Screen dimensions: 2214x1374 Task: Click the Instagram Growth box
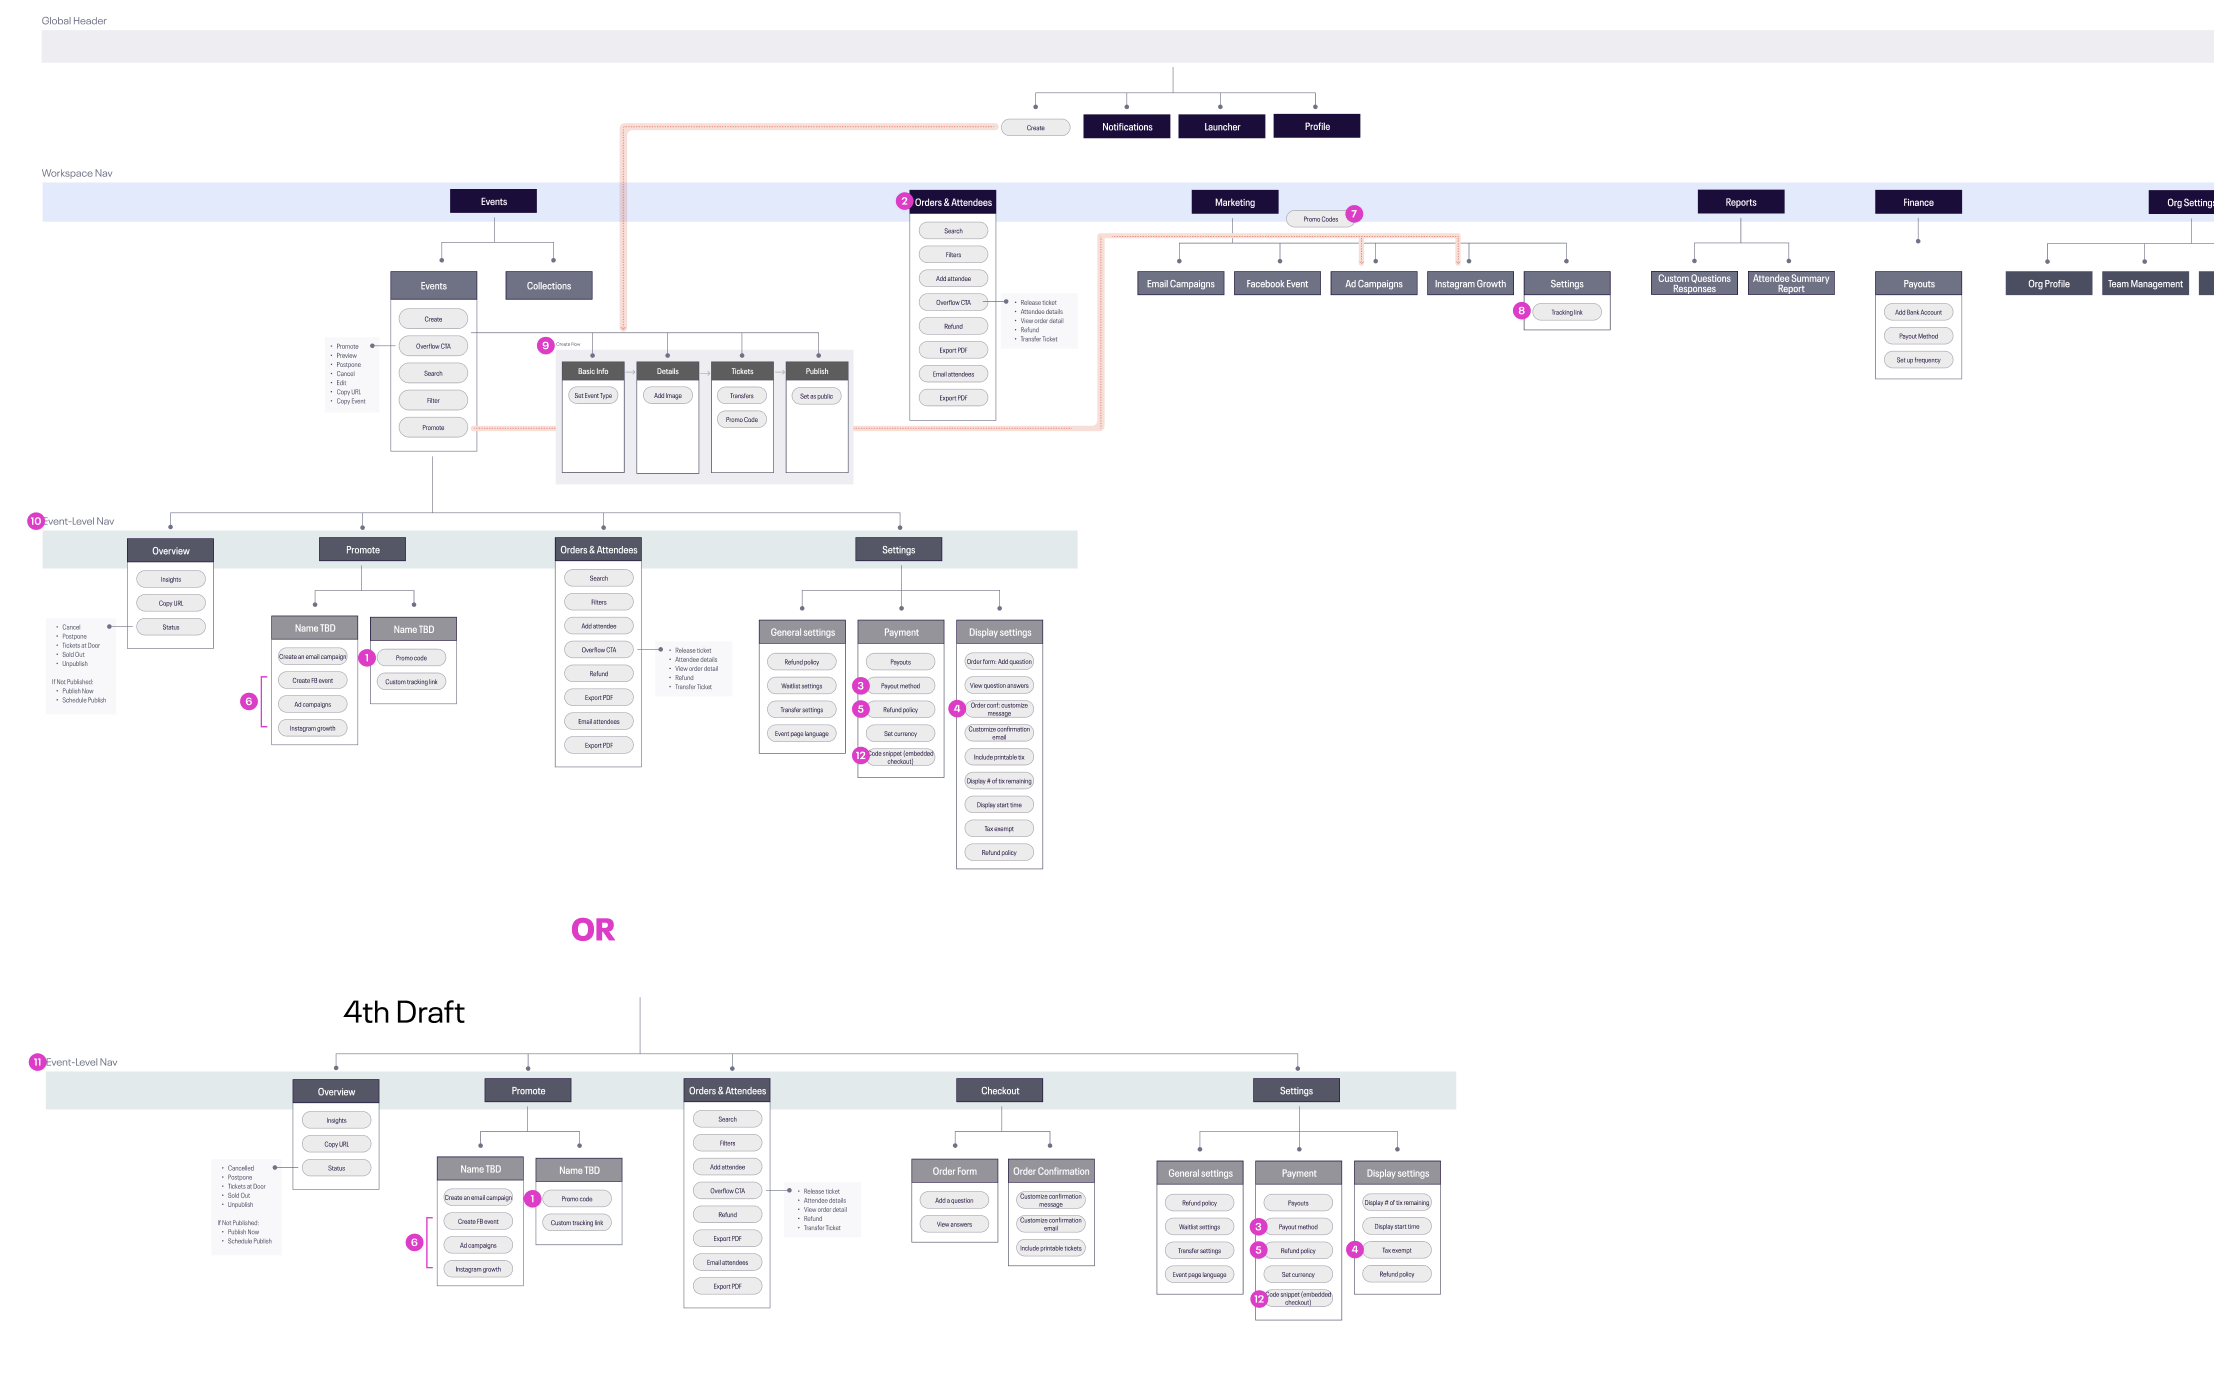[x=1470, y=284]
